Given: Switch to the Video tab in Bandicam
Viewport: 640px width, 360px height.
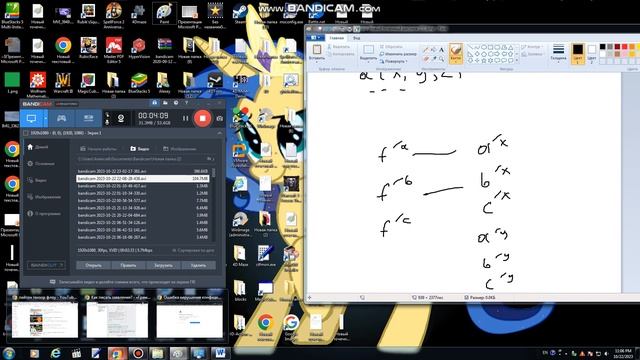Looking at the screenshot, I should tap(140, 149).
